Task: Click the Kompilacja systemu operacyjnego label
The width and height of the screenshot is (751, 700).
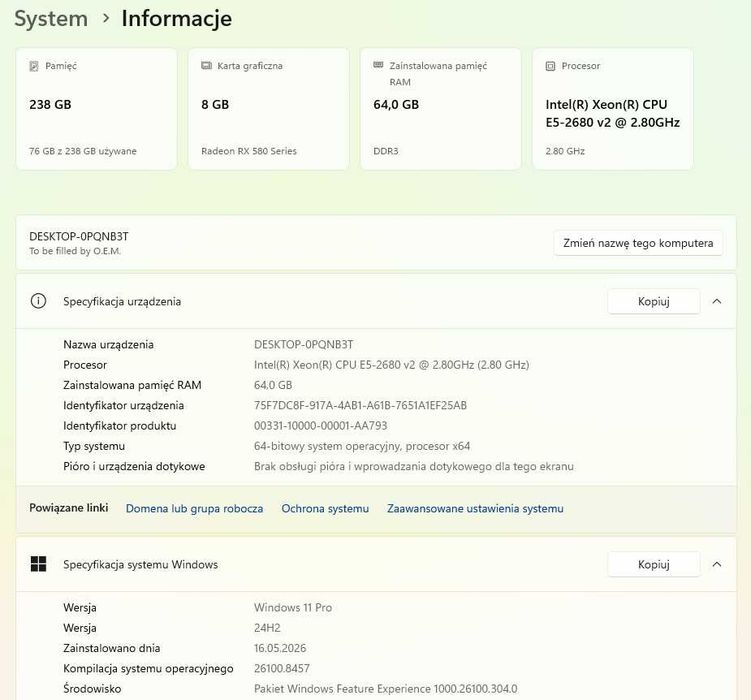Action: [x=148, y=668]
